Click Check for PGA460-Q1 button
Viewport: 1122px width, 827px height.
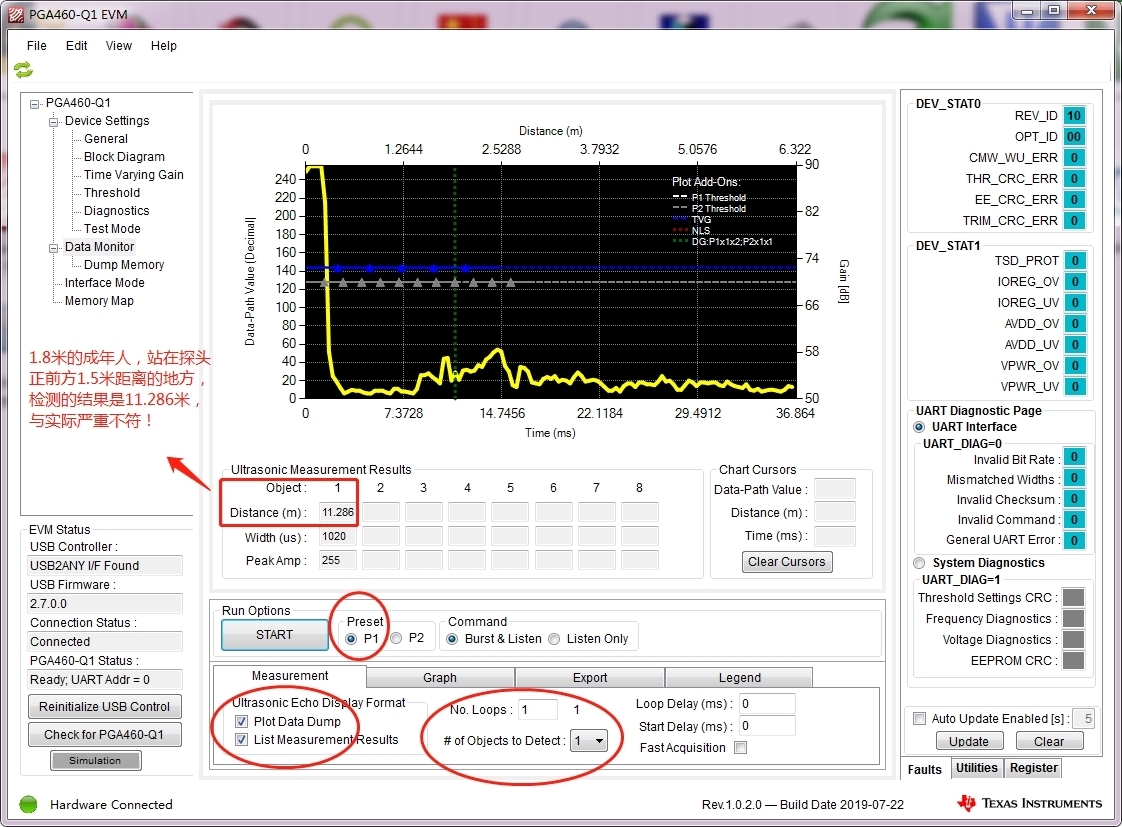104,735
